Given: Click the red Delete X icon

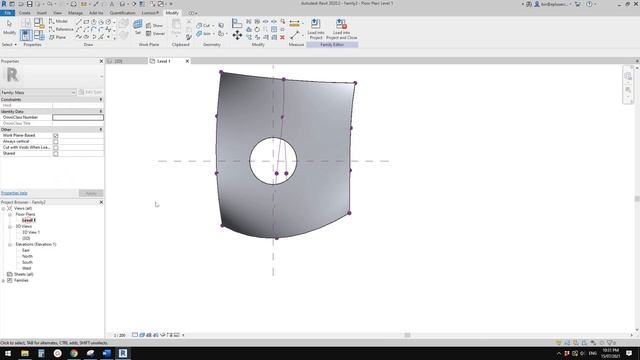Looking at the screenshot, I should [x=282, y=37].
